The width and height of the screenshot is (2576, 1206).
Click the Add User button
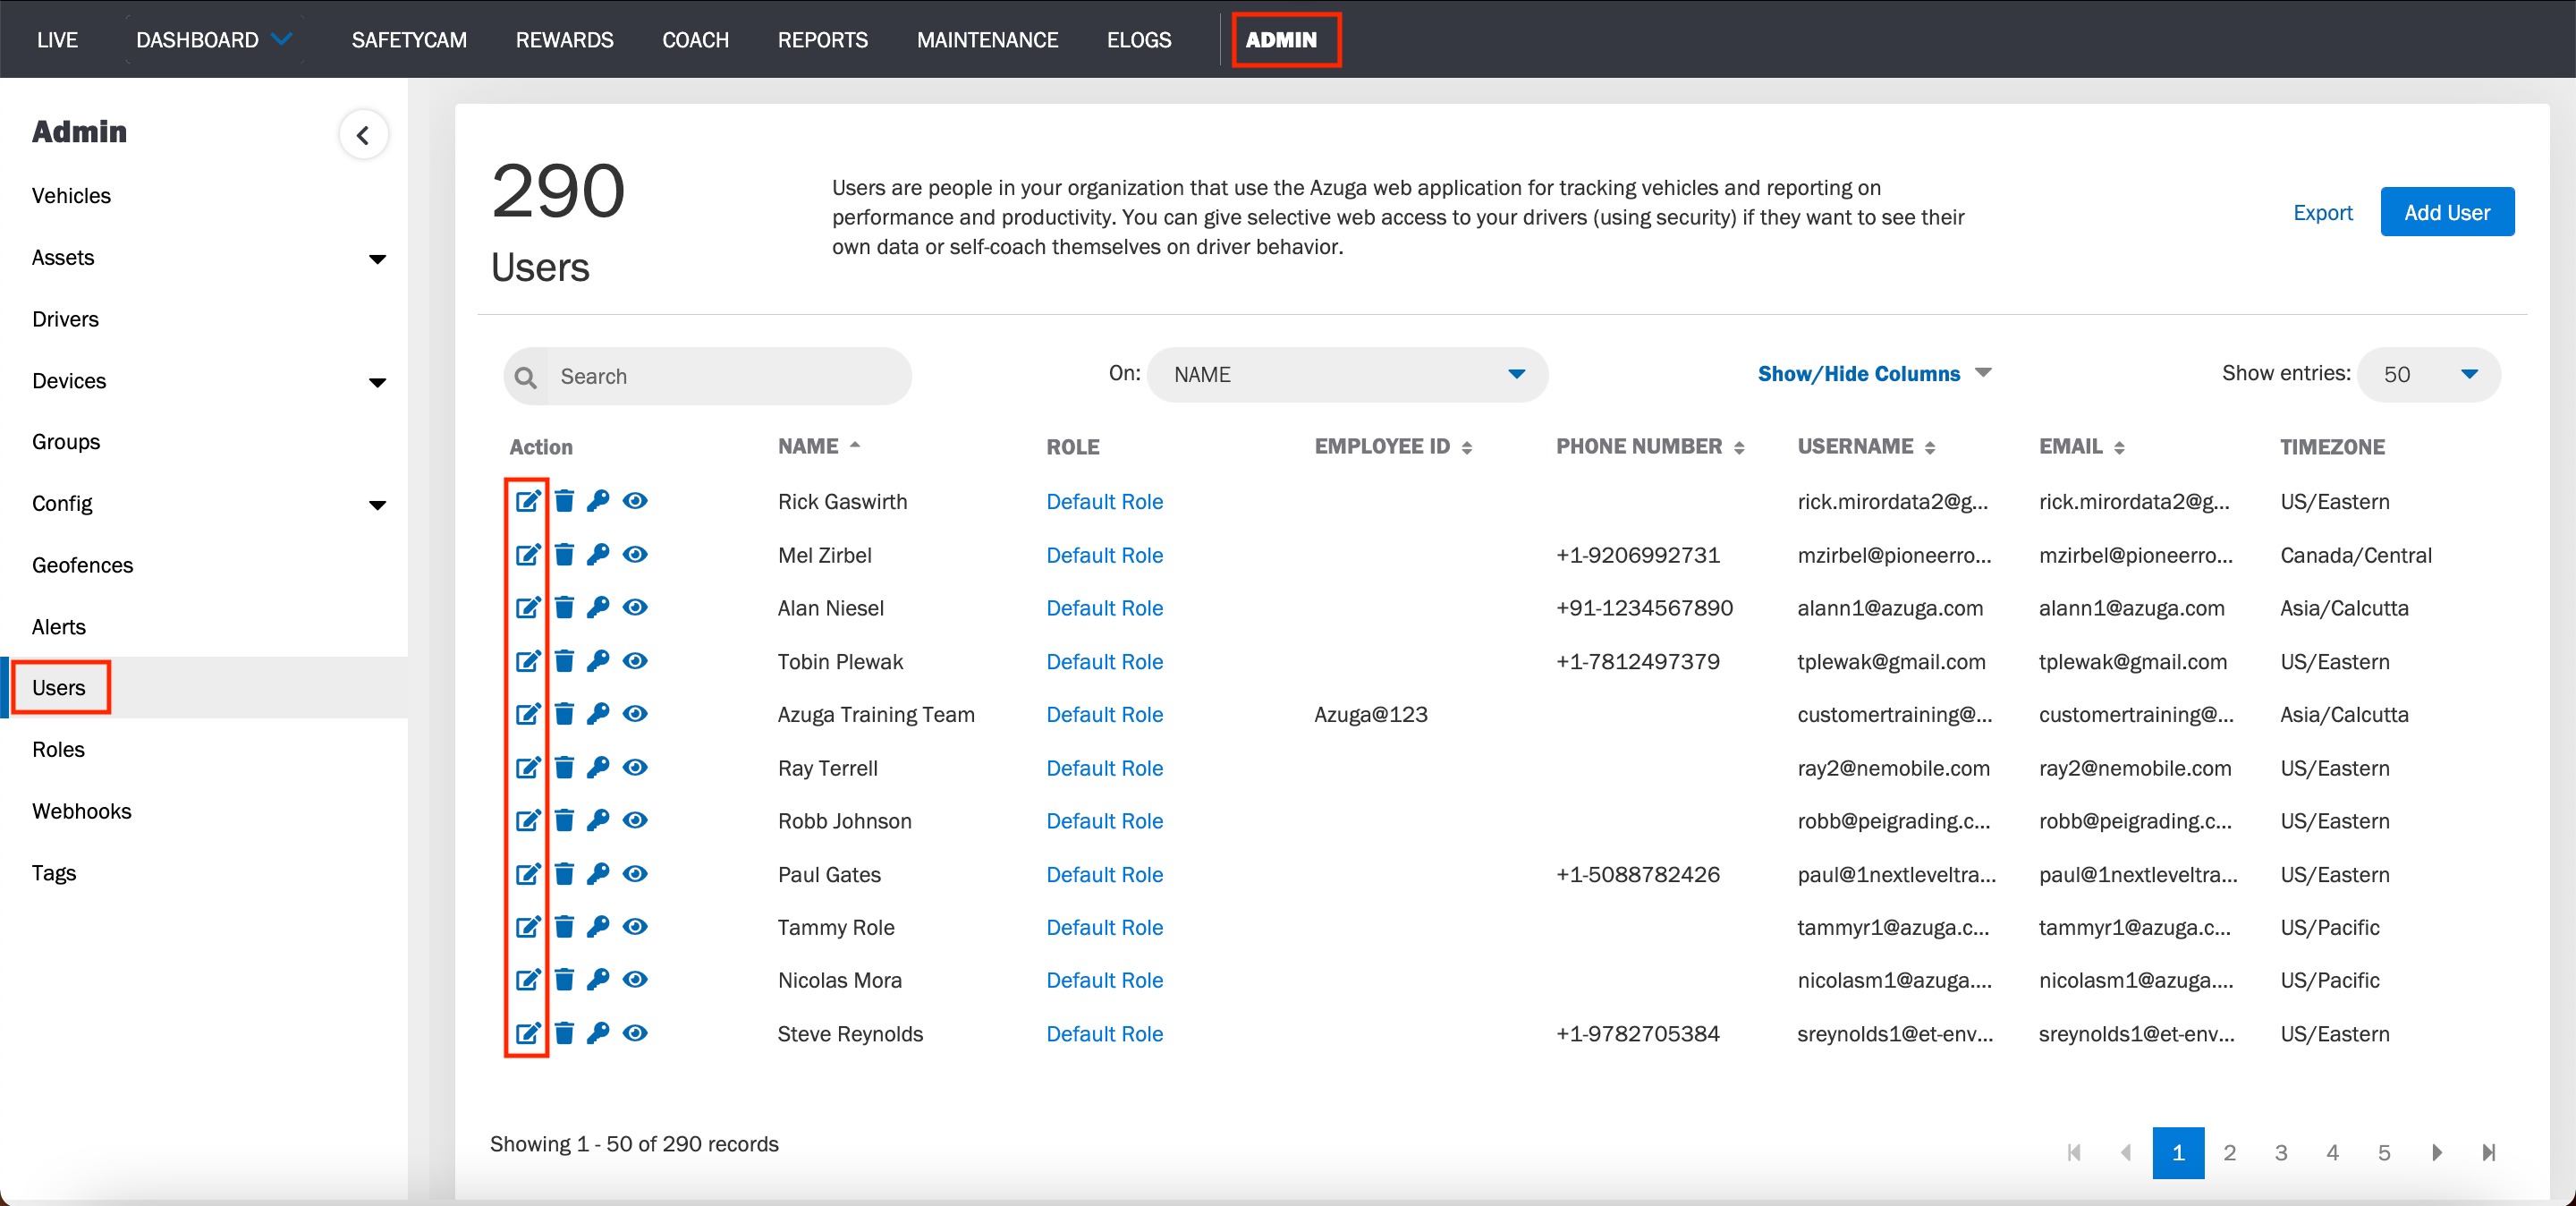pos(2446,212)
